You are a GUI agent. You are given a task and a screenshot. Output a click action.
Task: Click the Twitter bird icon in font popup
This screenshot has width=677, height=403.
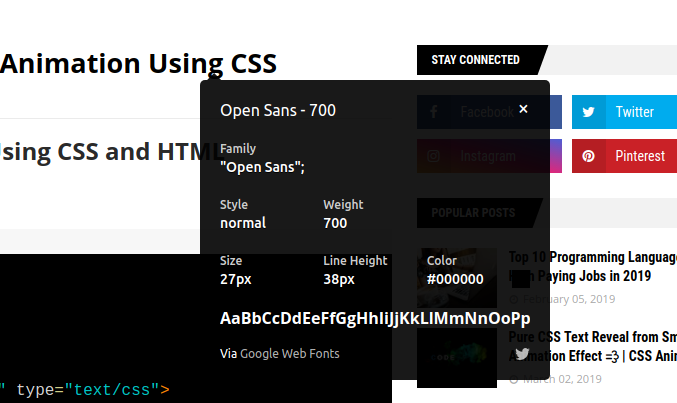[x=522, y=353]
